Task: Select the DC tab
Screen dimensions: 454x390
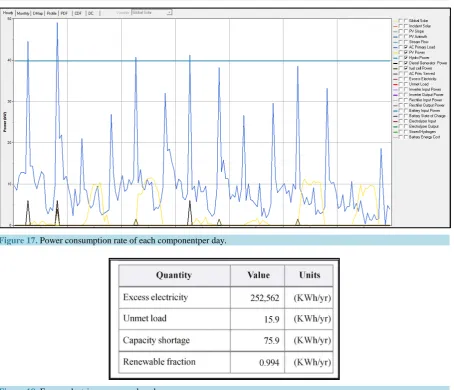Action: pyautogui.click(x=91, y=13)
